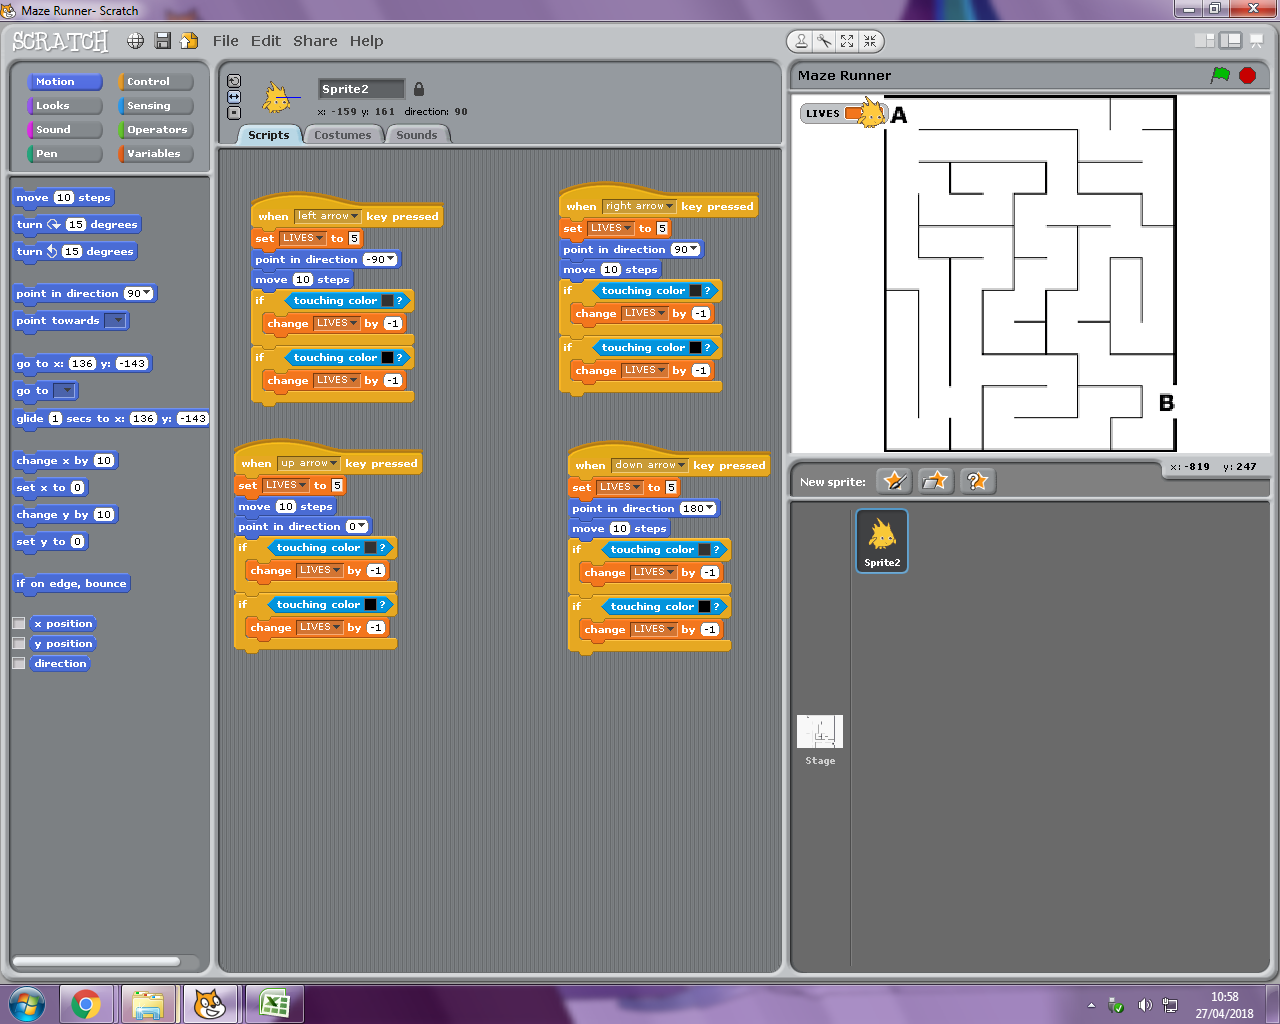Show the Control blocks category
Screen dimensions: 1280x1024
[x=155, y=82]
